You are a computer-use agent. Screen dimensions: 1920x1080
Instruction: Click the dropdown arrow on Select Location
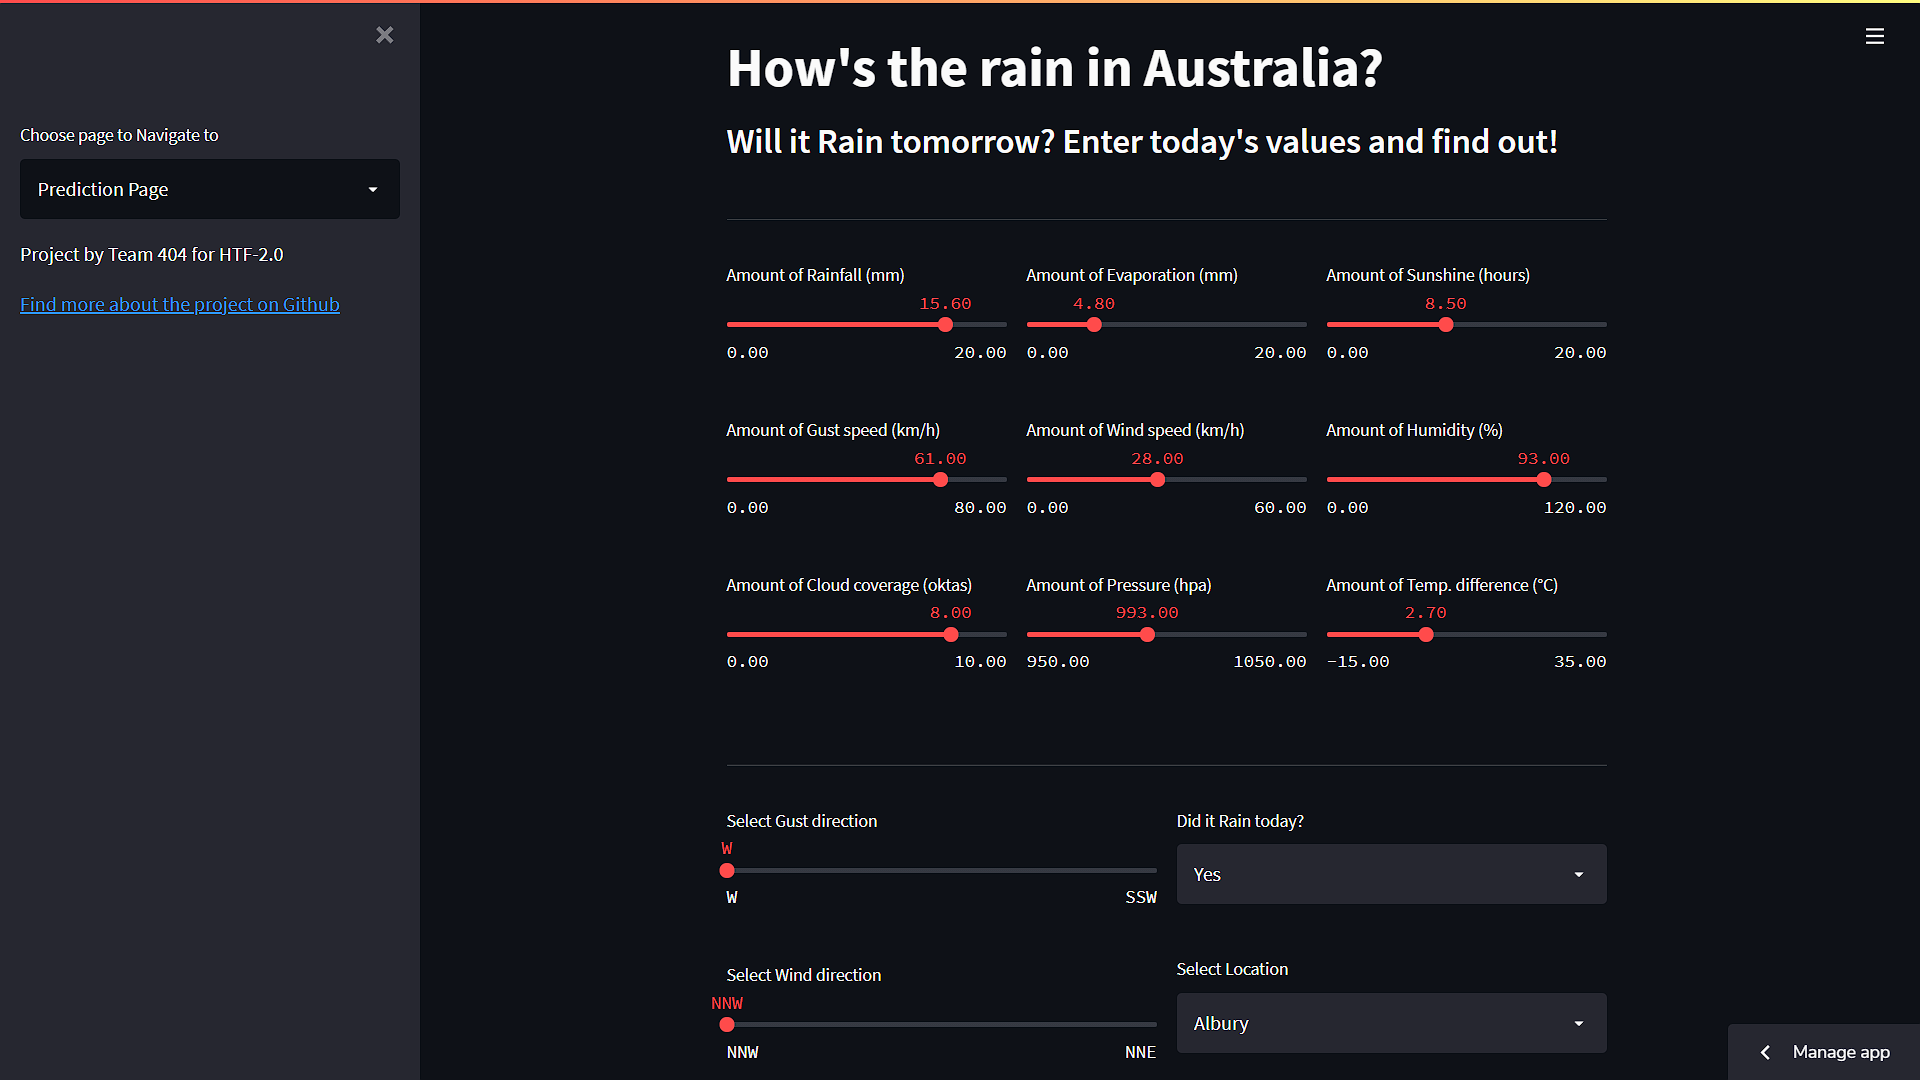click(x=1578, y=1023)
